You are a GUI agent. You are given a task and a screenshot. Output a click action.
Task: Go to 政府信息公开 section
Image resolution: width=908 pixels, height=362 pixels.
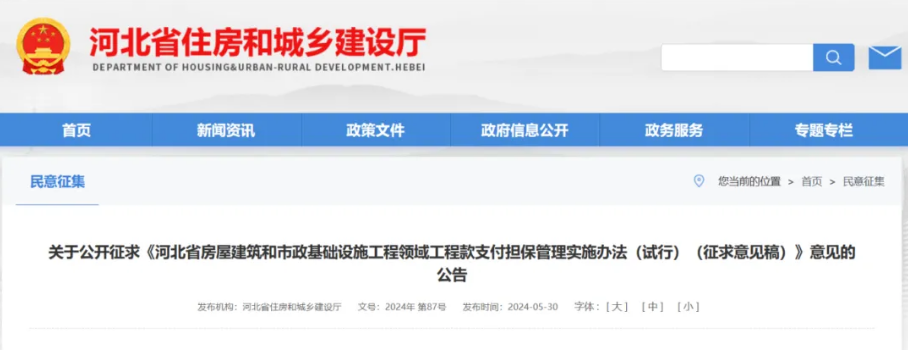click(525, 130)
